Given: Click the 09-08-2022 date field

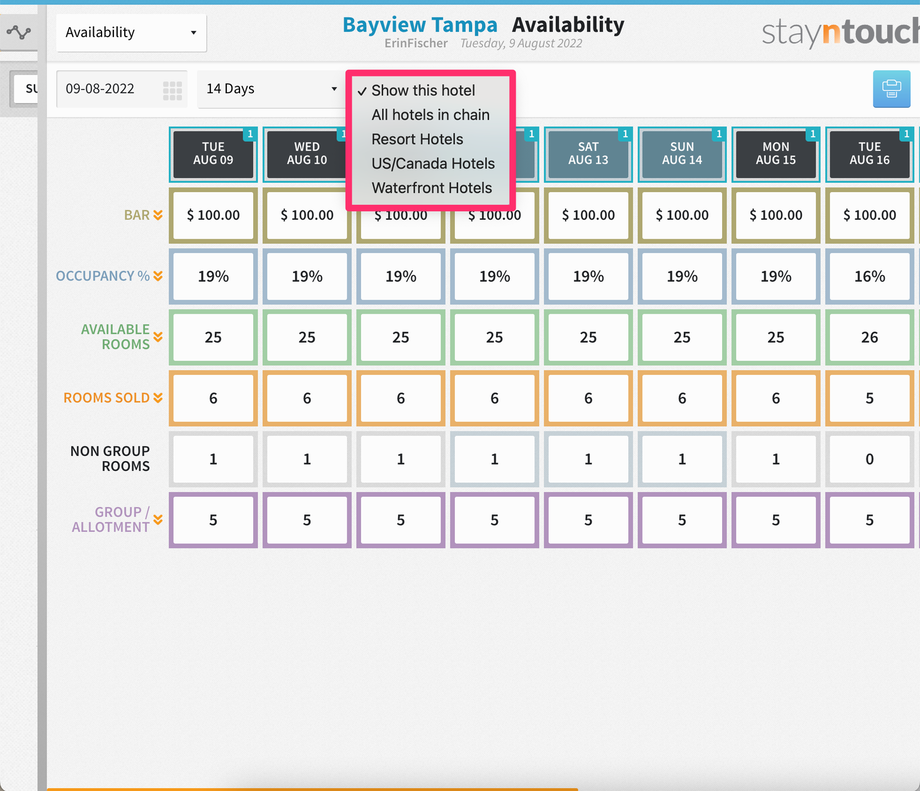Looking at the screenshot, I should point(122,89).
